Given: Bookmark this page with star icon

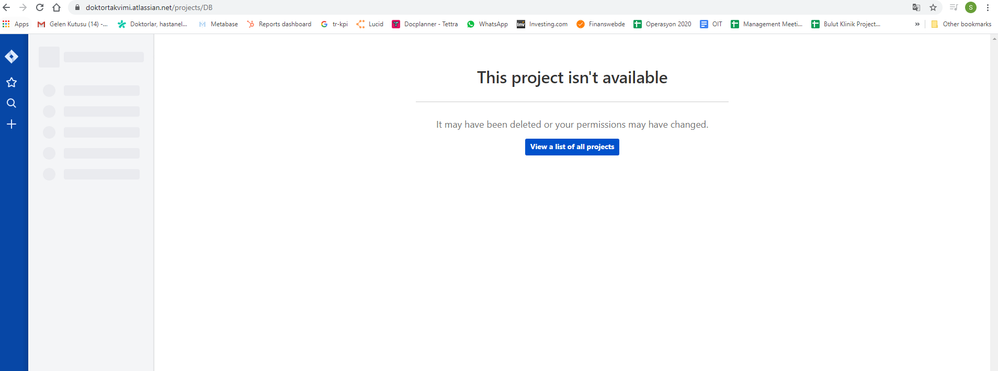Looking at the screenshot, I should [x=933, y=8].
